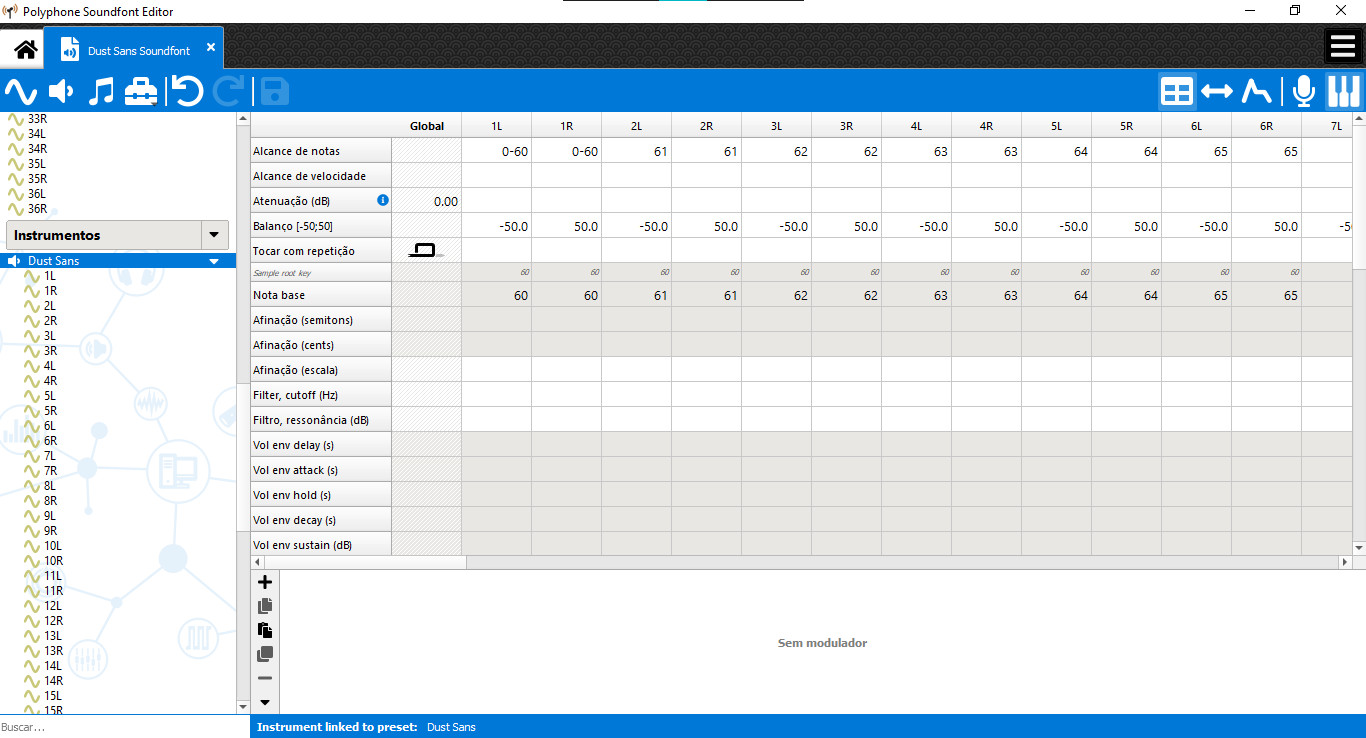Select division 7L under Dust Sans
The height and width of the screenshot is (738, 1366).
click(50, 456)
